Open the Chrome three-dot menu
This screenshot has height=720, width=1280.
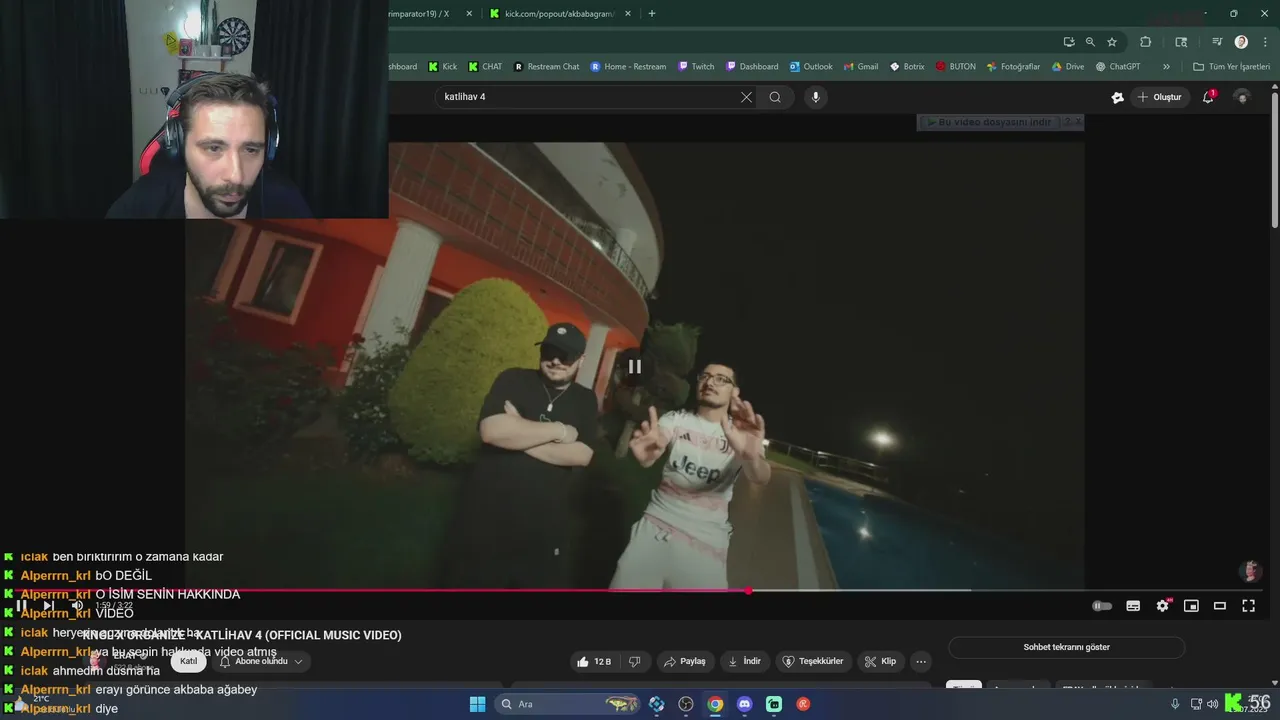coord(1265,42)
